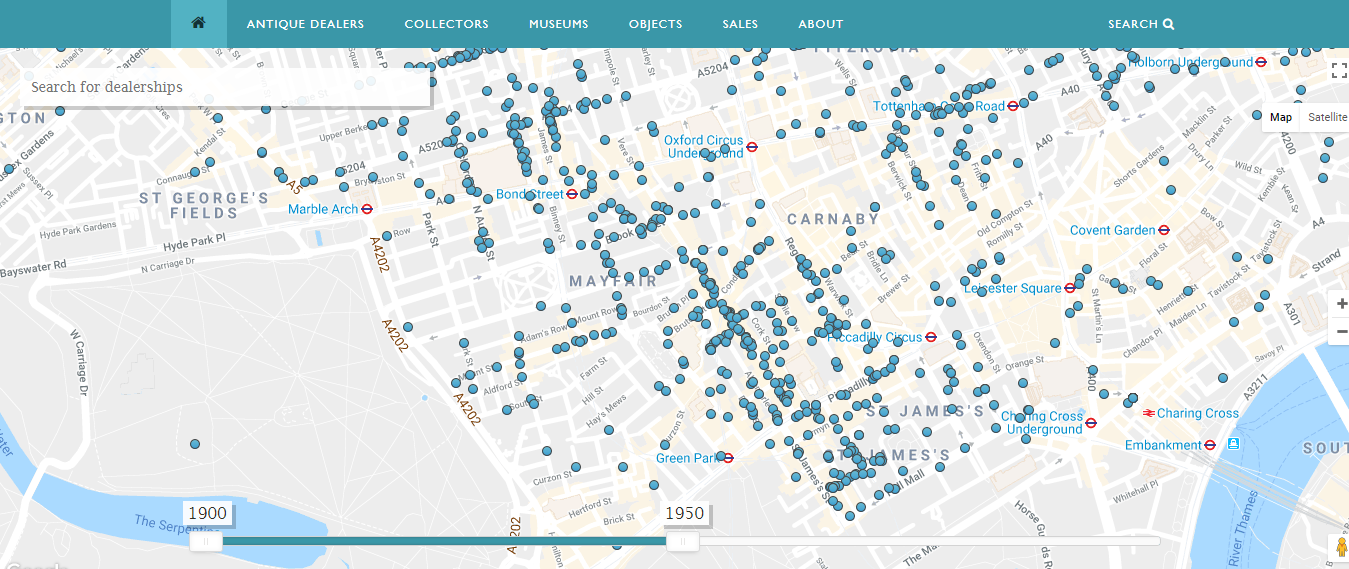Click the home icon in navigation bar
The width and height of the screenshot is (1349, 569).
tap(198, 23)
